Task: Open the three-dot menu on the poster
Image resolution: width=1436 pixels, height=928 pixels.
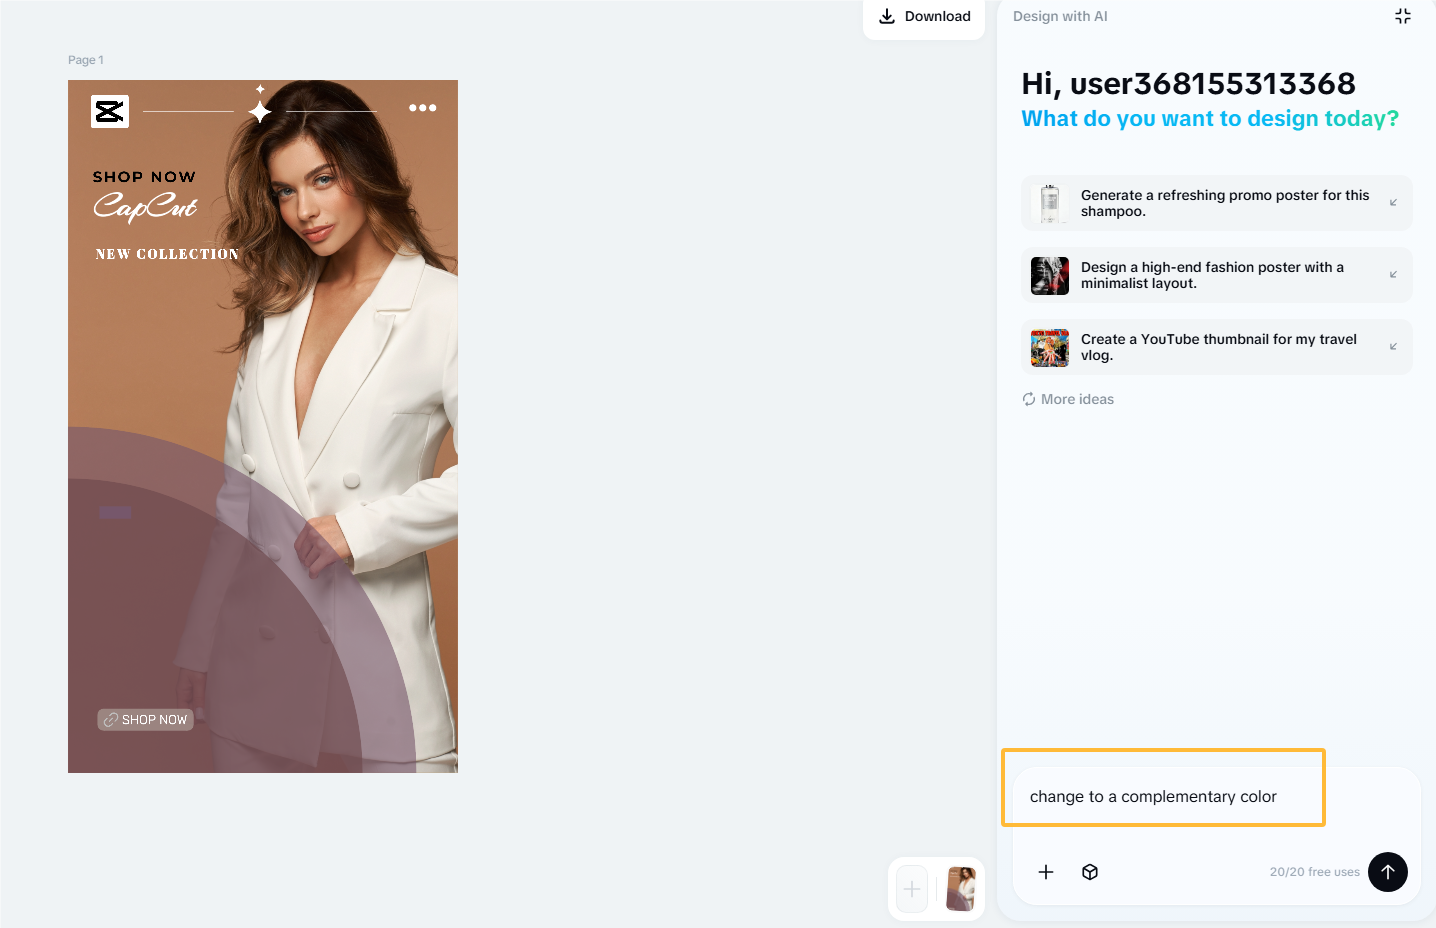Action: click(423, 108)
